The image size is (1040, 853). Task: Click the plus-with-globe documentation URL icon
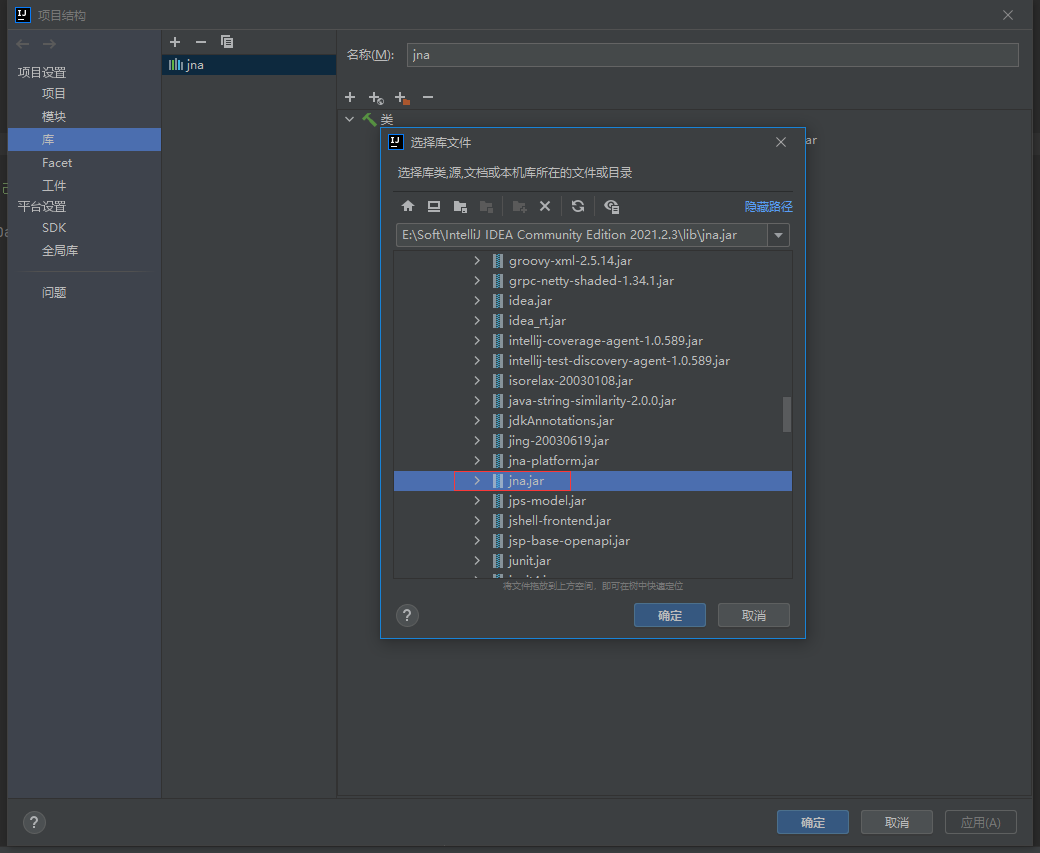376,98
